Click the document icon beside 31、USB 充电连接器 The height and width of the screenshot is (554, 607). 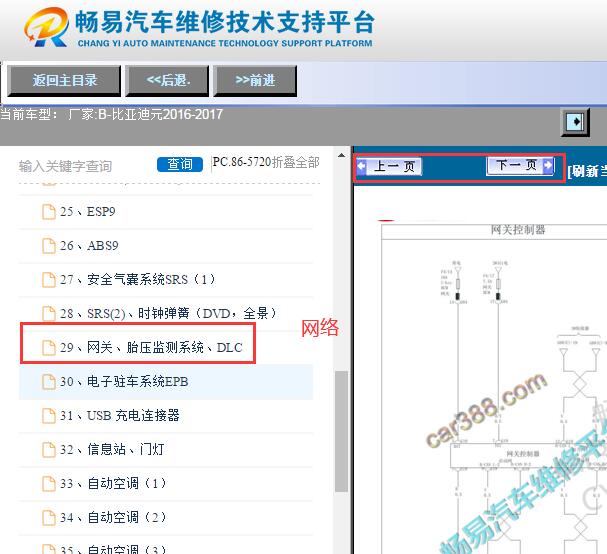coord(49,416)
